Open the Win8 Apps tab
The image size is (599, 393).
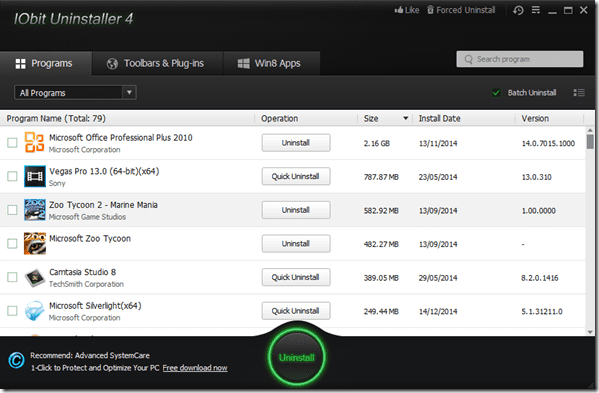pyautogui.click(x=272, y=63)
